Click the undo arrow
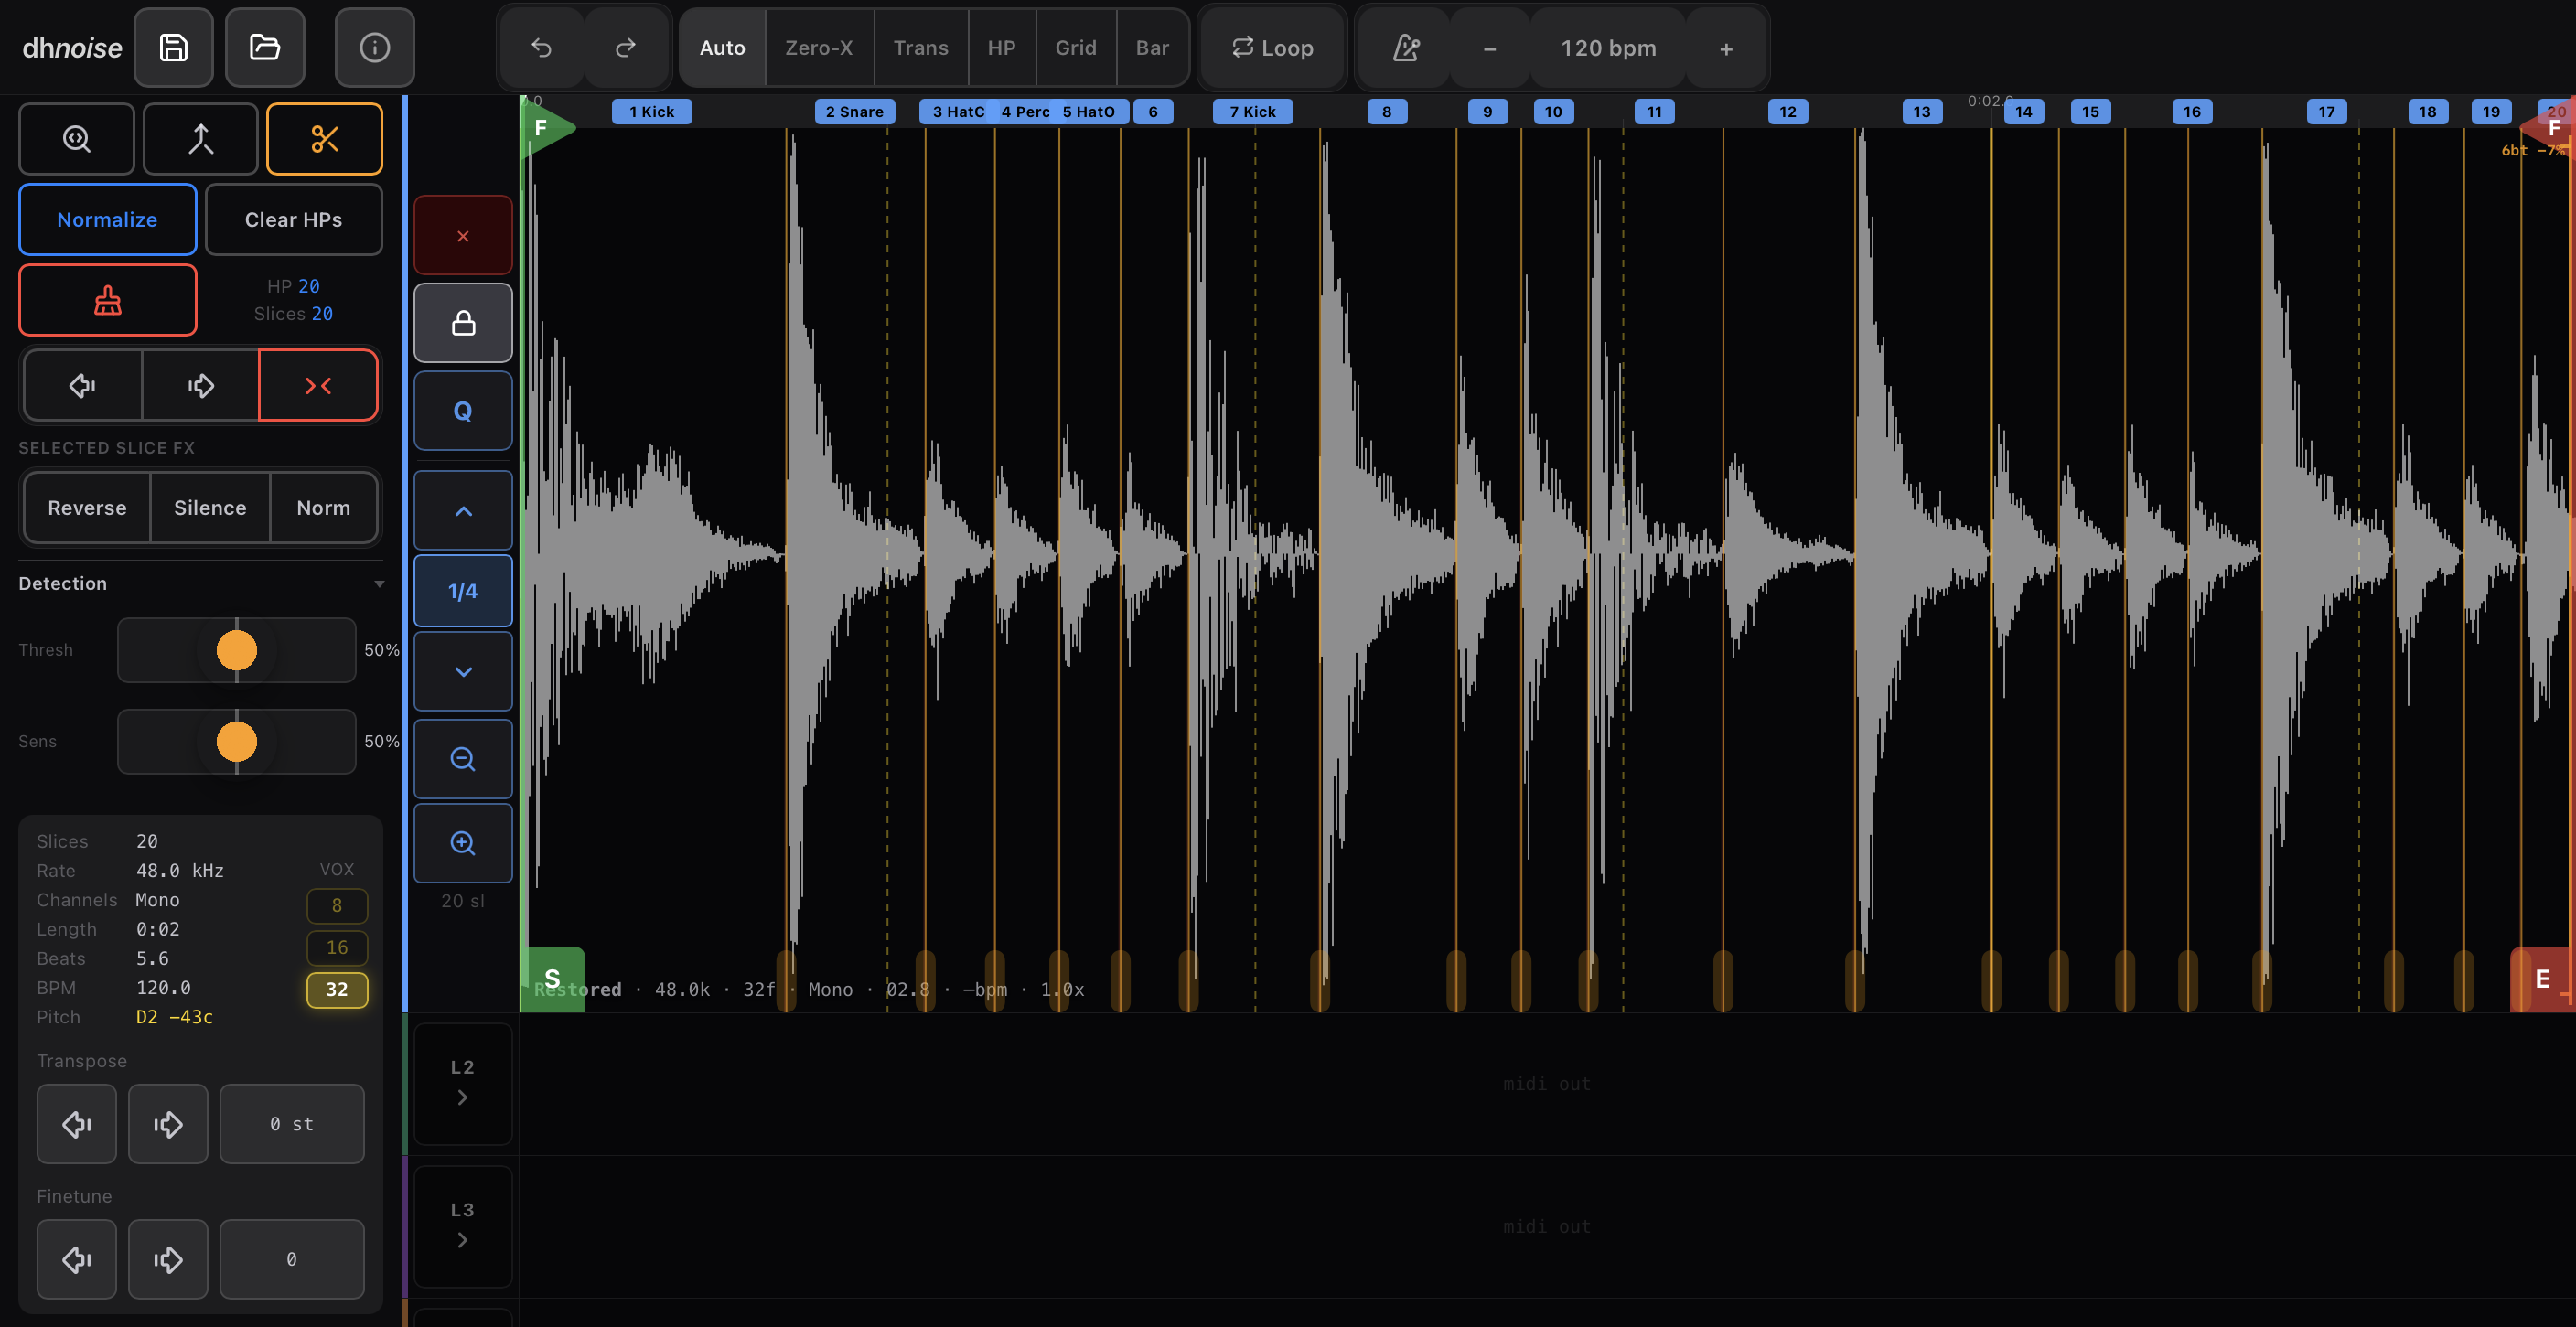Screen dimensions: 2576x1327 click(x=541, y=48)
